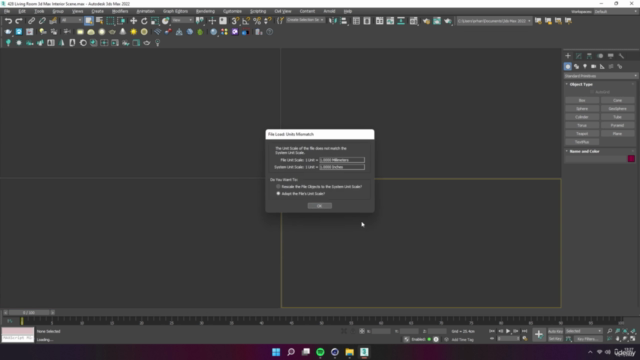The height and width of the screenshot is (360, 640).
Task: Select the Select and Link tool
Action: [x=31, y=21]
